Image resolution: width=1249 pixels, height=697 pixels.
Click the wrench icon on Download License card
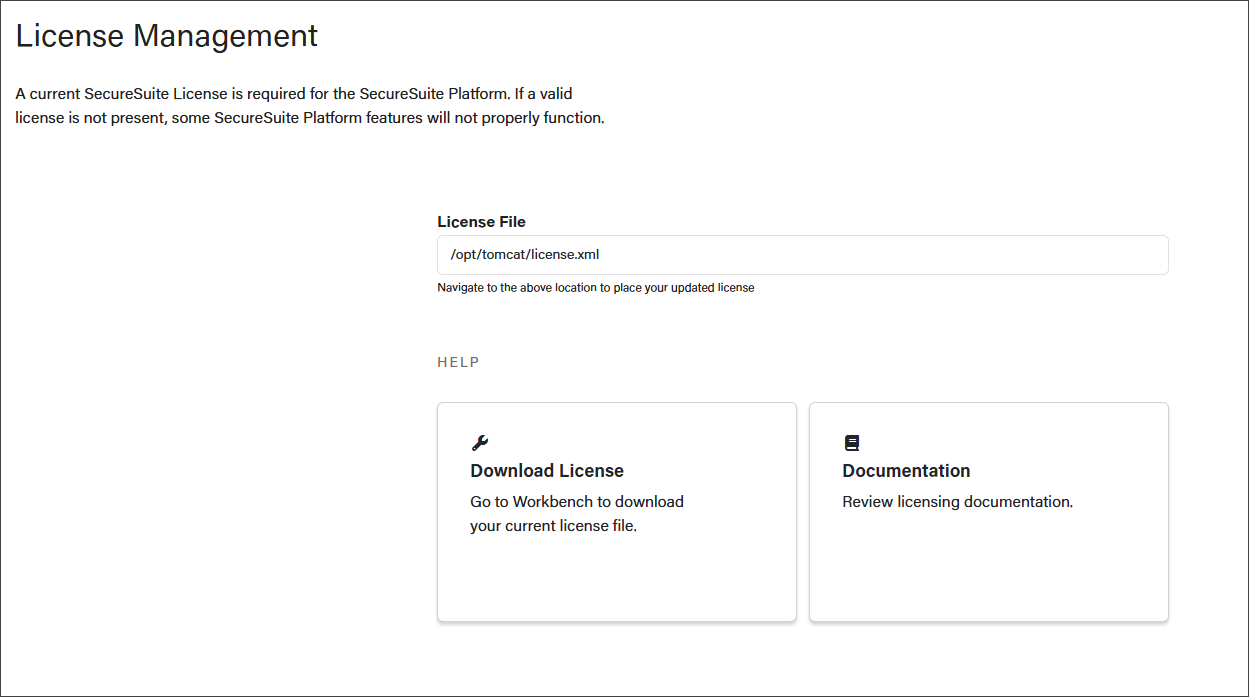pyautogui.click(x=480, y=443)
